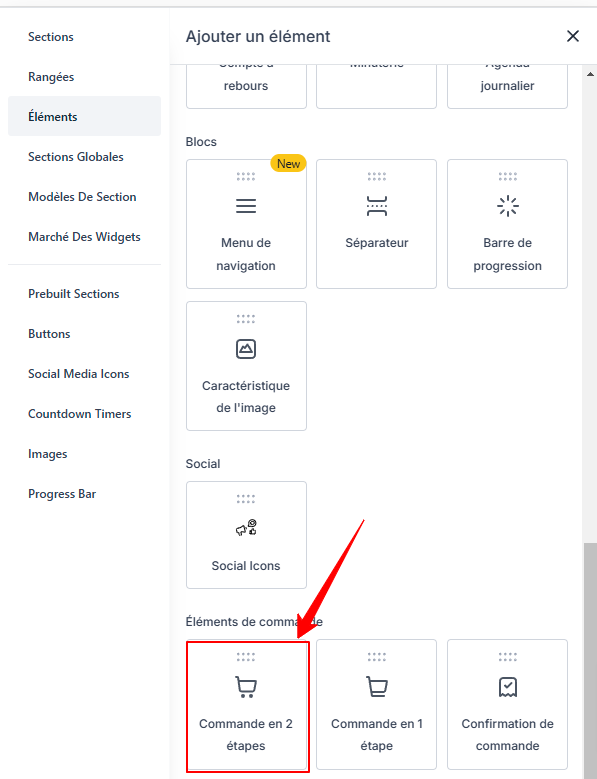Viewport: 597px width, 779px height.
Task: Select the Commande en 1 étape cart icon
Action: click(377, 687)
